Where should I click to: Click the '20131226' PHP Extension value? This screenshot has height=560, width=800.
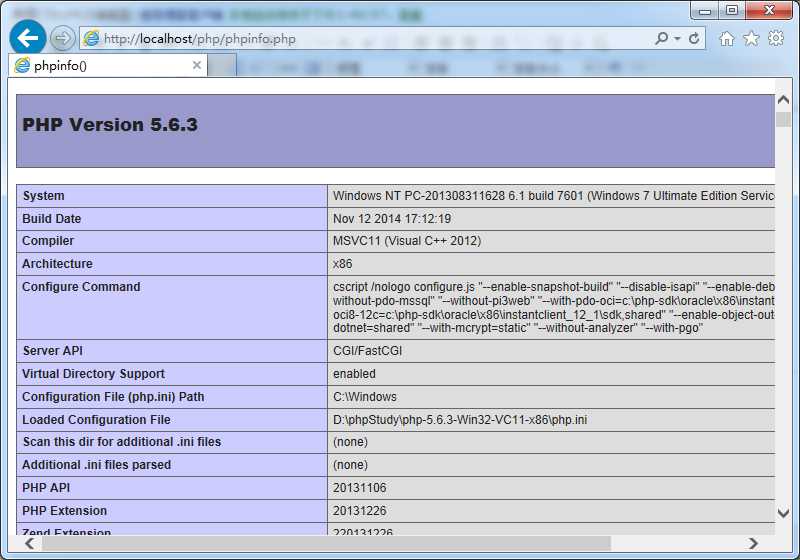pos(360,511)
